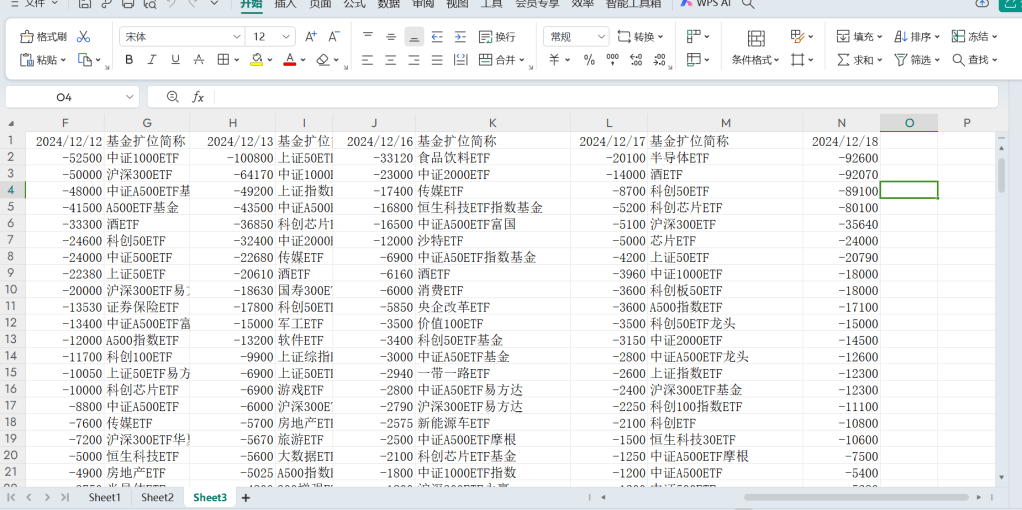Click the add new sheet plus icon
Viewport: 1022px width, 510px height.
(246, 497)
